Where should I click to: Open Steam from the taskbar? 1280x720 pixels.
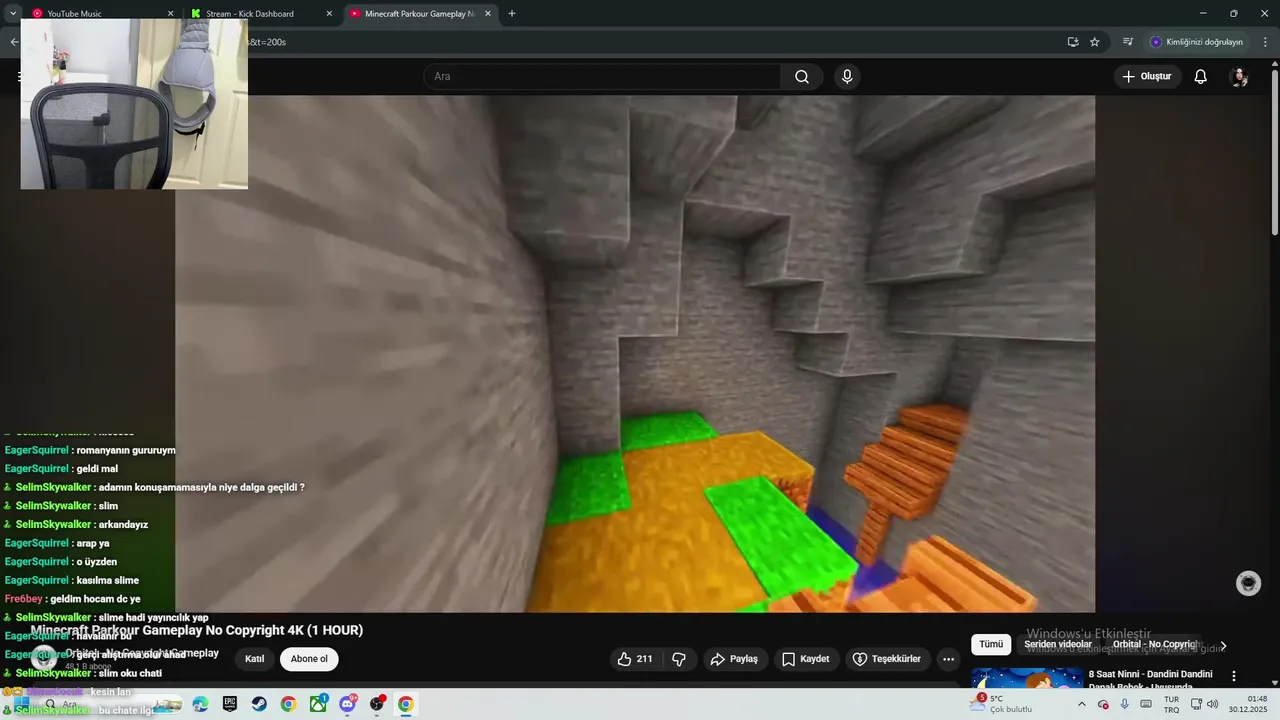click(259, 704)
